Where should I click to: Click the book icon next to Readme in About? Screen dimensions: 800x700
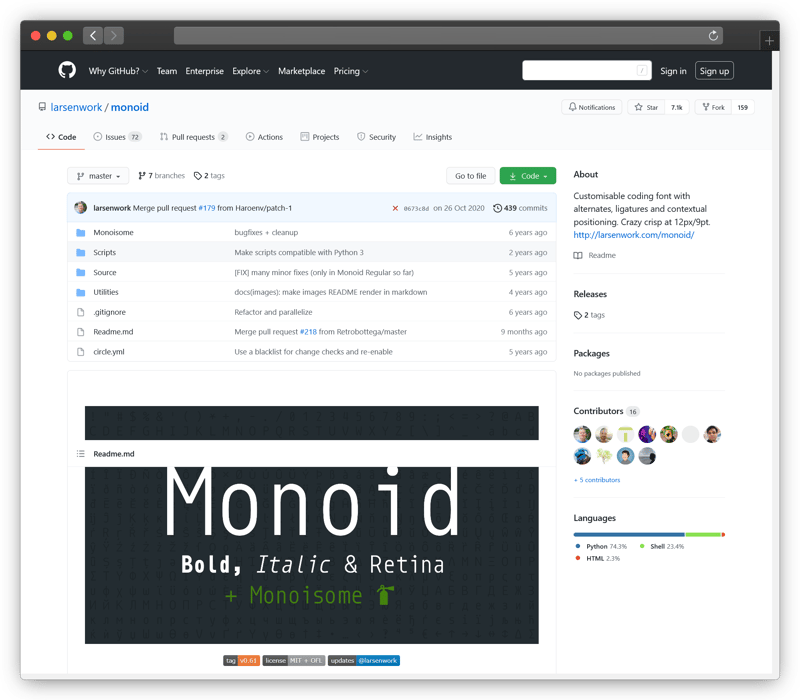(x=578, y=256)
